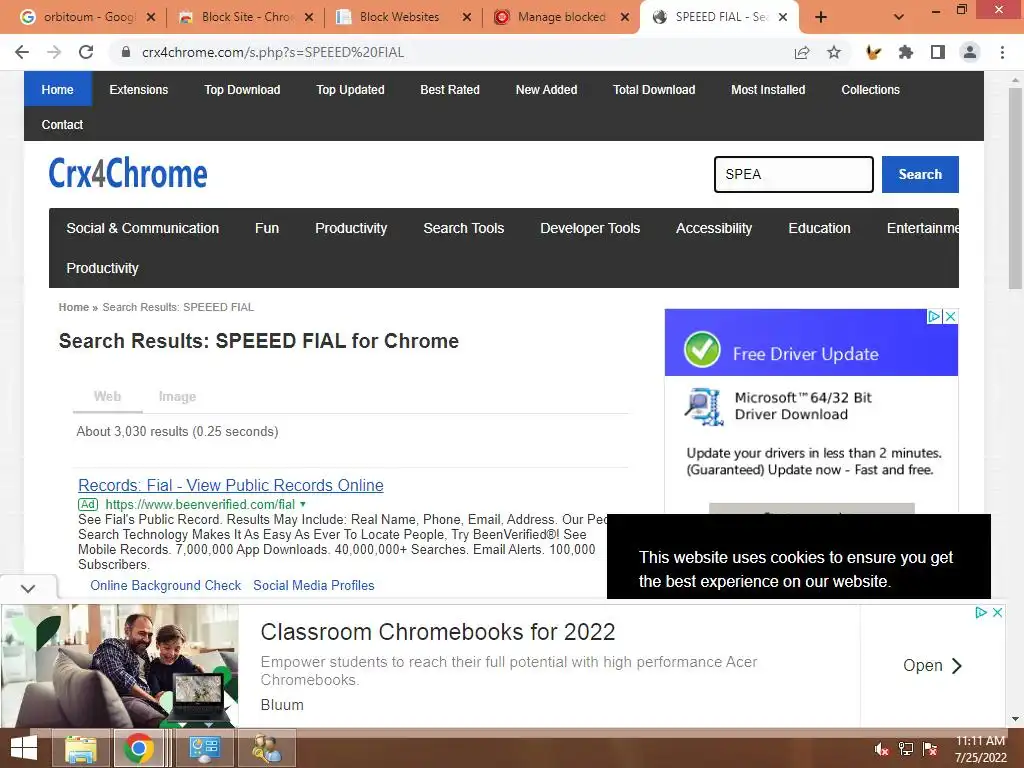The height and width of the screenshot is (768, 1024).
Task: Close the Block Site tab
Action: (x=309, y=17)
